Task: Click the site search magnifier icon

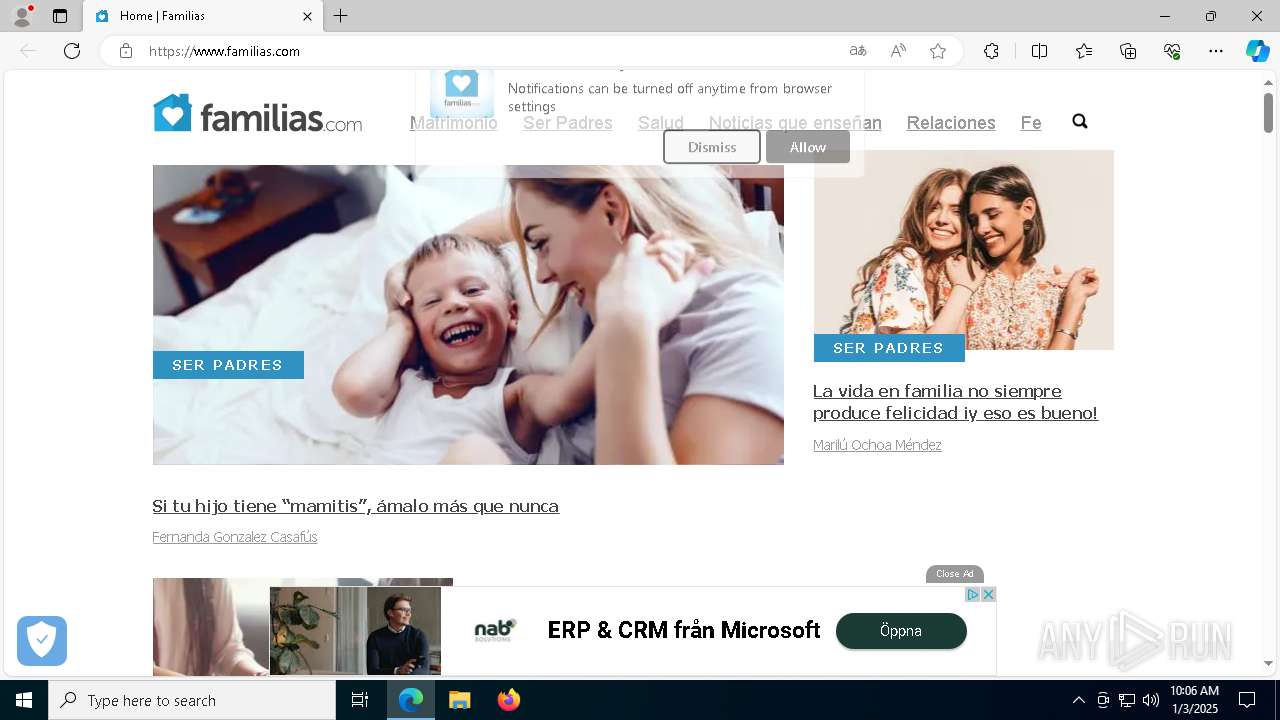Action: click(1080, 121)
